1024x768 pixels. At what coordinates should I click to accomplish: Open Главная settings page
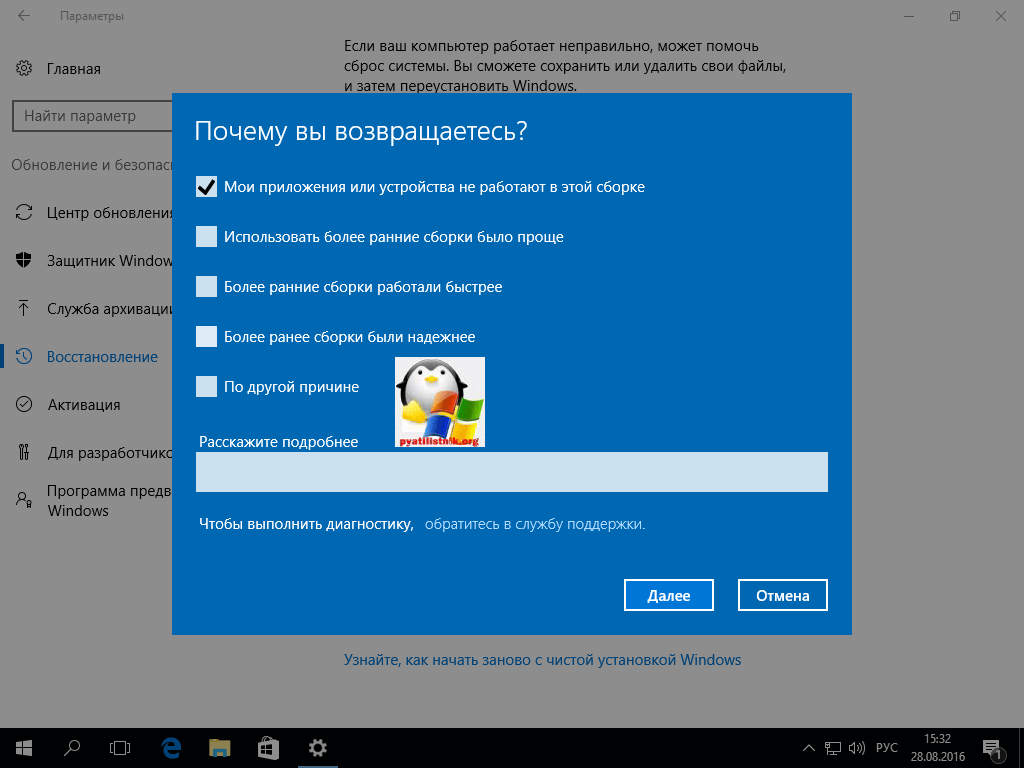coord(73,69)
